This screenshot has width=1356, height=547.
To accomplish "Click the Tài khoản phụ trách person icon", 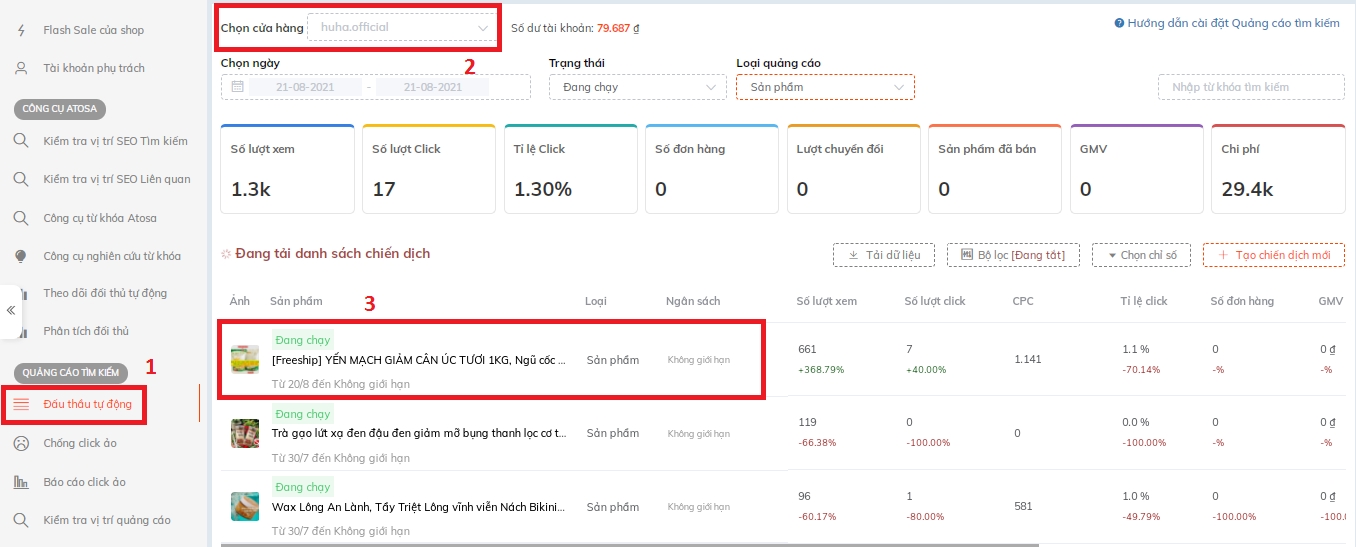I will coord(21,68).
